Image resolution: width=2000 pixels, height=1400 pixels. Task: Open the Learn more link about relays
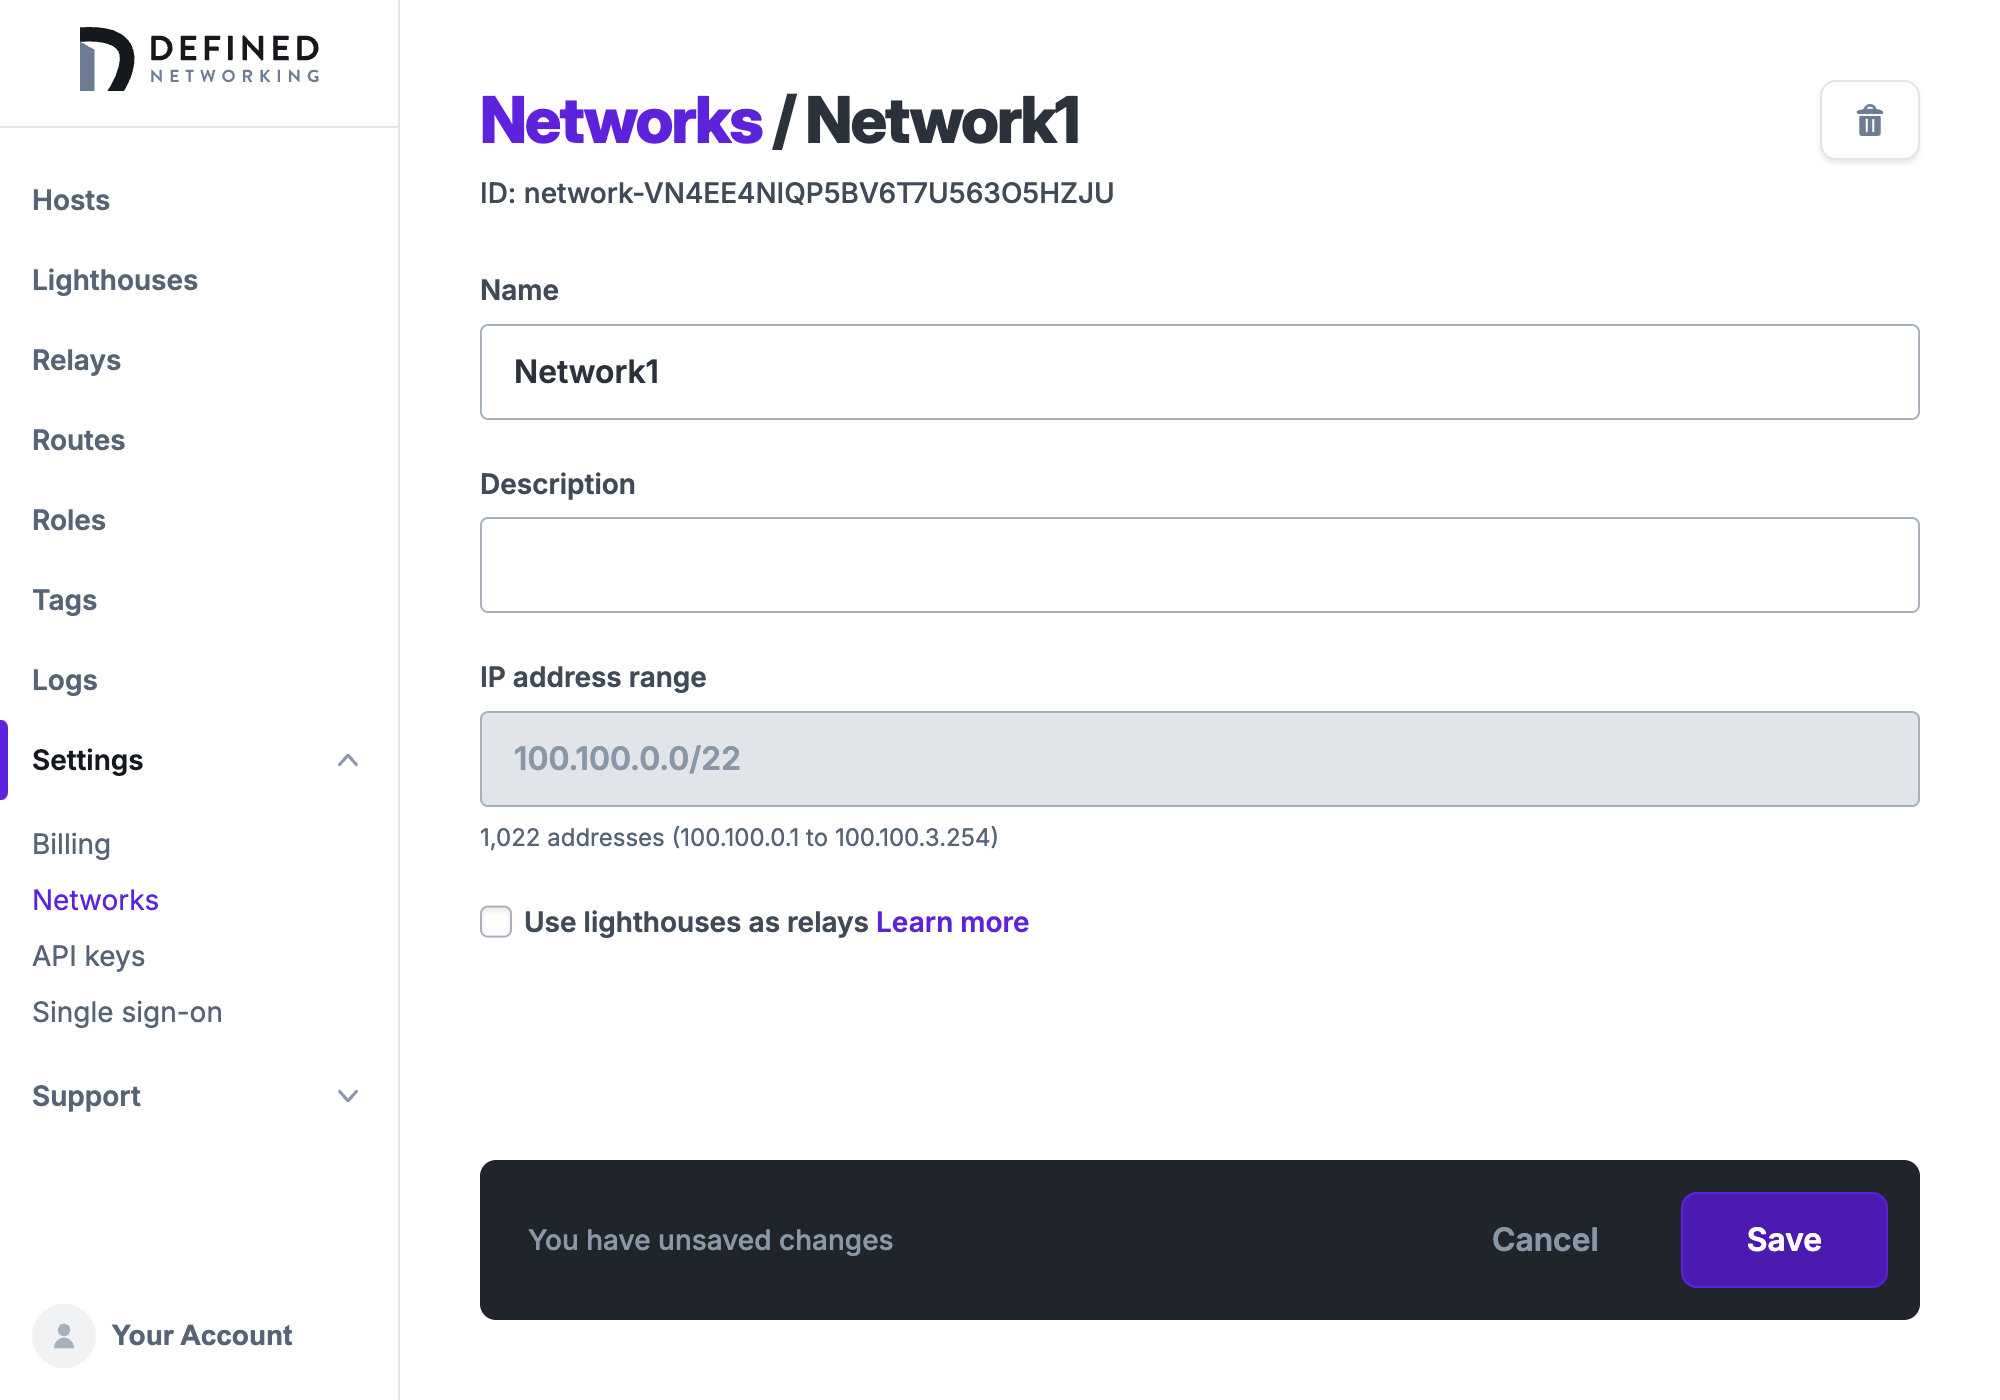pyautogui.click(x=951, y=921)
